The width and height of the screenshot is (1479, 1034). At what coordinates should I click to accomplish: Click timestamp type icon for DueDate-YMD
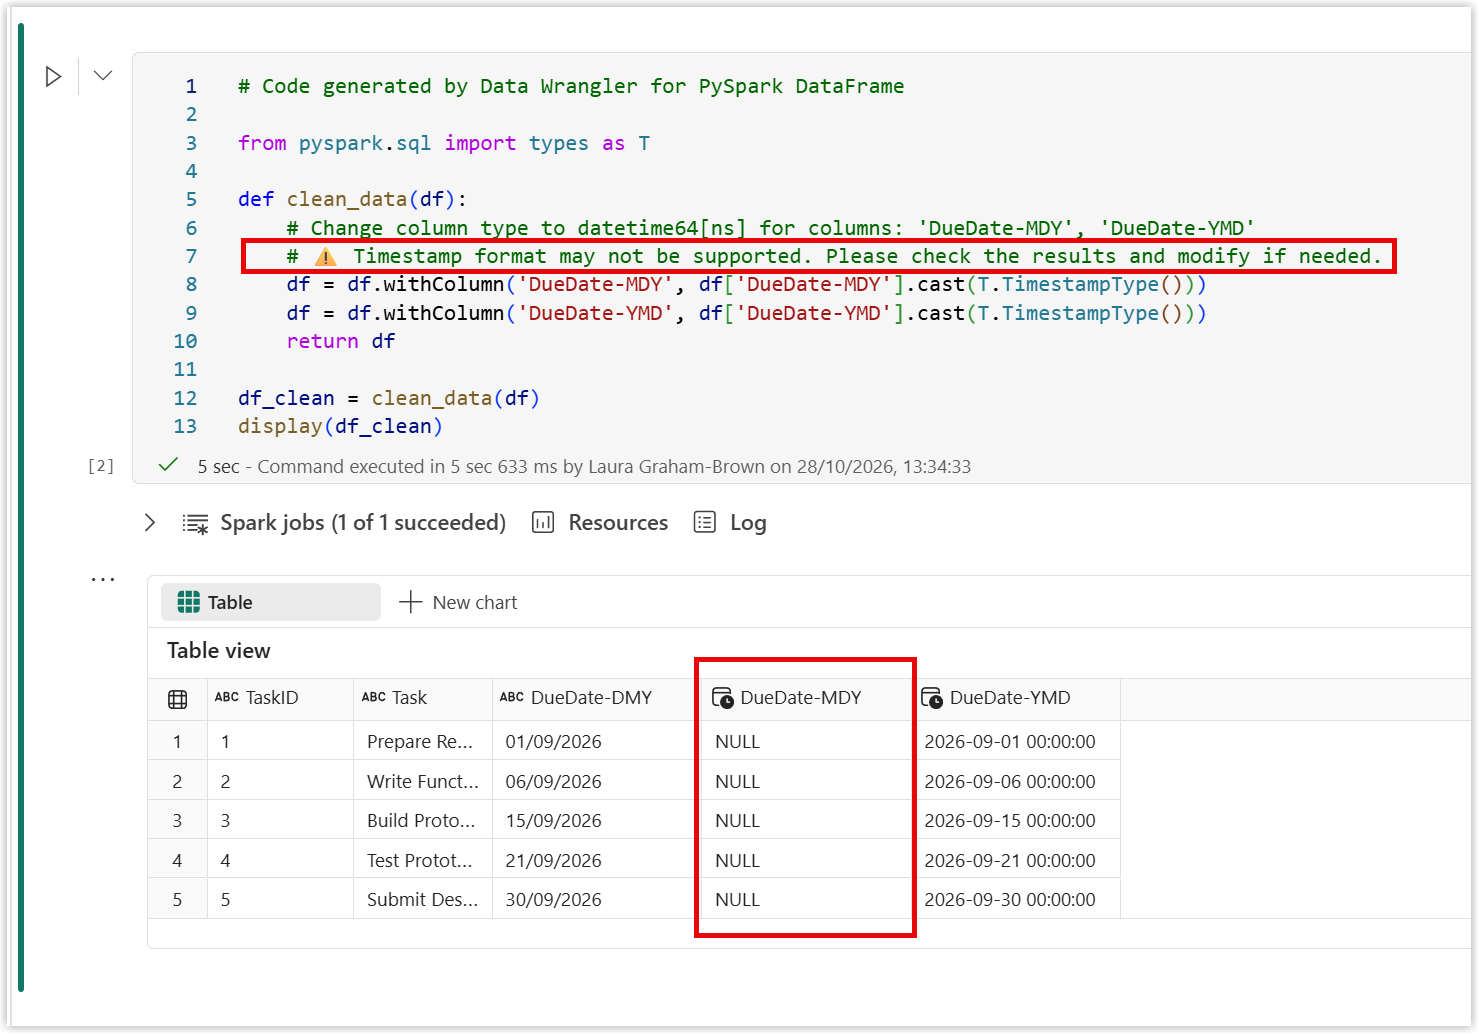point(932,698)
